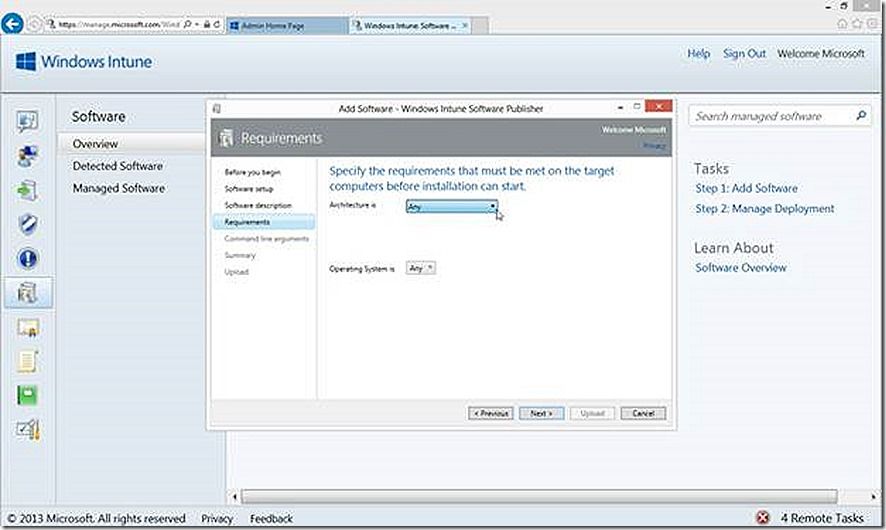The image size is (886, 530).
Task: Click the Feedback link in footer
Action: 271,518
